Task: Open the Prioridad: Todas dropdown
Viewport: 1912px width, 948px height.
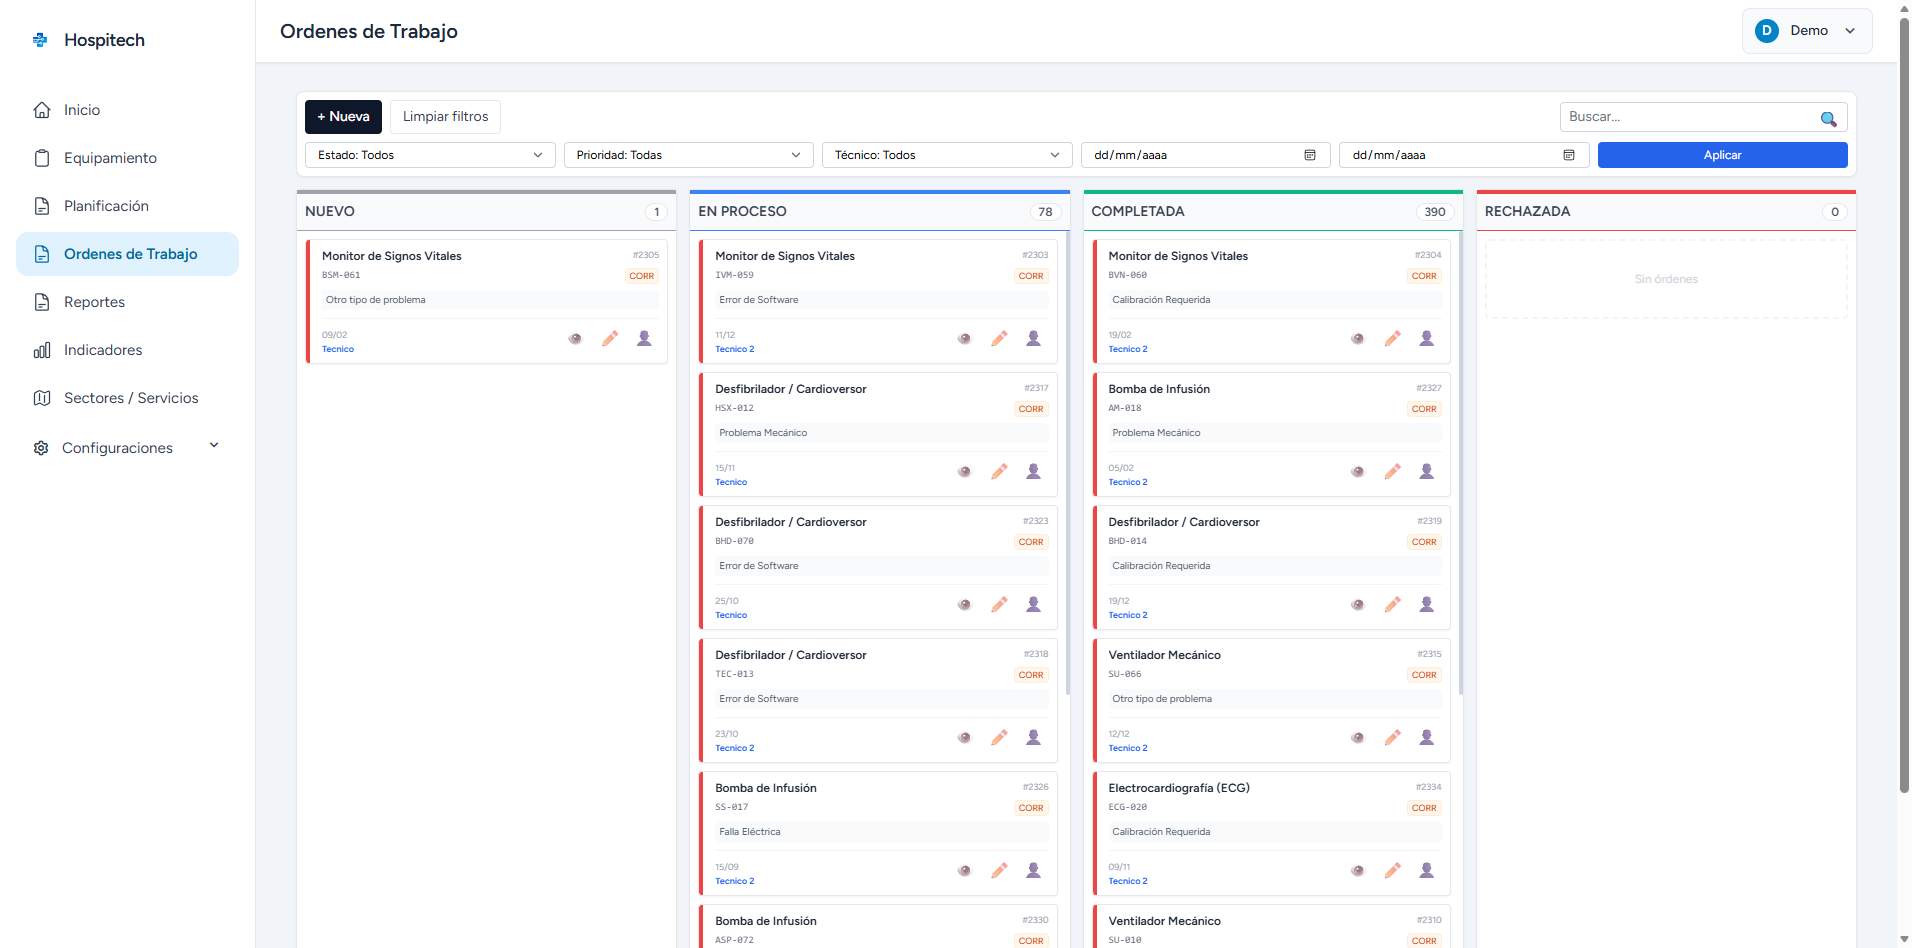Action: point(689,155)
